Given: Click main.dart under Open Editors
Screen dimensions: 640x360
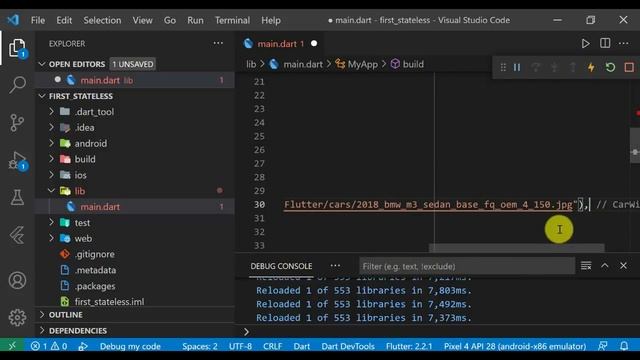Looking at the screenshot, I should pyautogui.click(x=135, y=80).
